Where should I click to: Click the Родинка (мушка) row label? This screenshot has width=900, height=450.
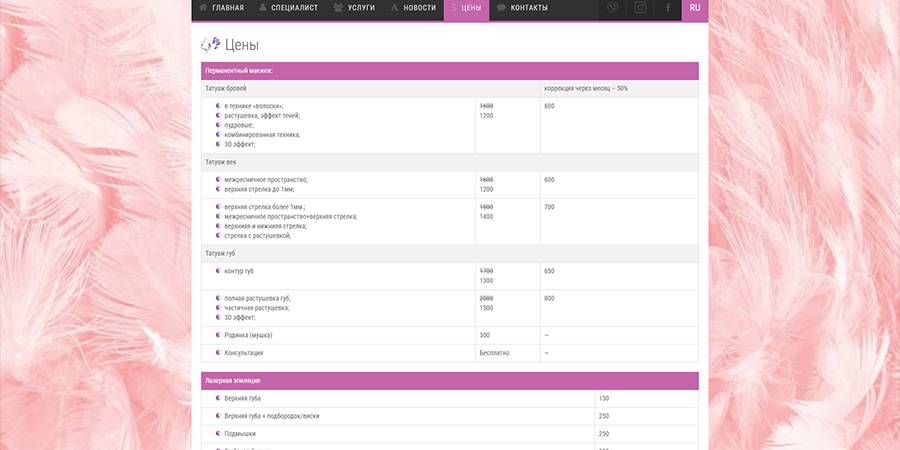pyautogui.click(x=248, y=335)
